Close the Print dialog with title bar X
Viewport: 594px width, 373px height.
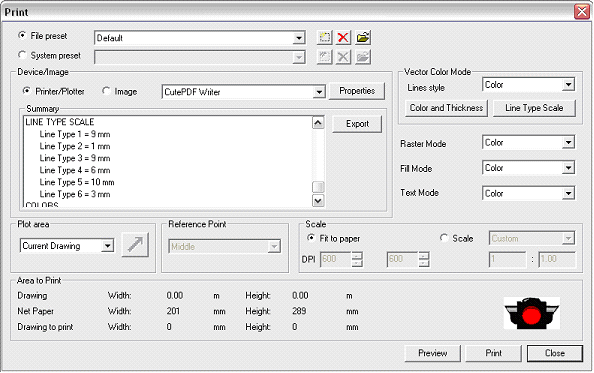tap(581, 12)
